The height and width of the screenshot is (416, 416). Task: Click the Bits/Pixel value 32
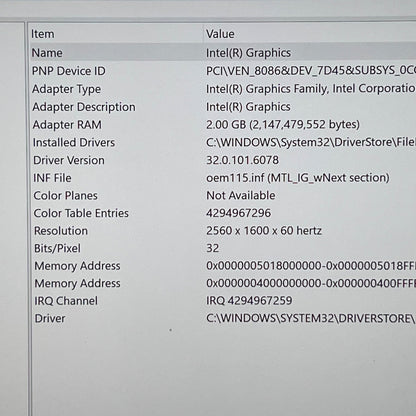click(x=213, y=248)
